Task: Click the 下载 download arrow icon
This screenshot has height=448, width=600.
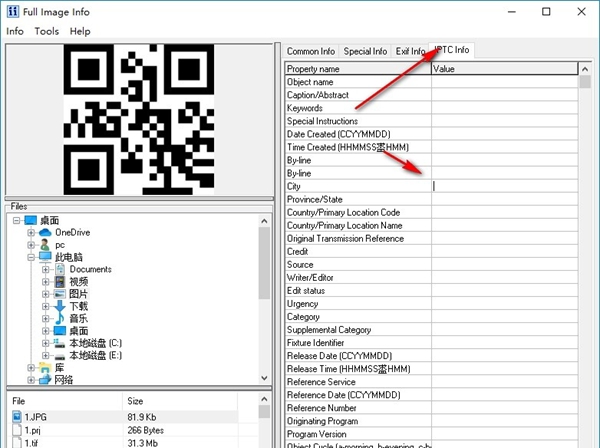Action: point(60,306)
